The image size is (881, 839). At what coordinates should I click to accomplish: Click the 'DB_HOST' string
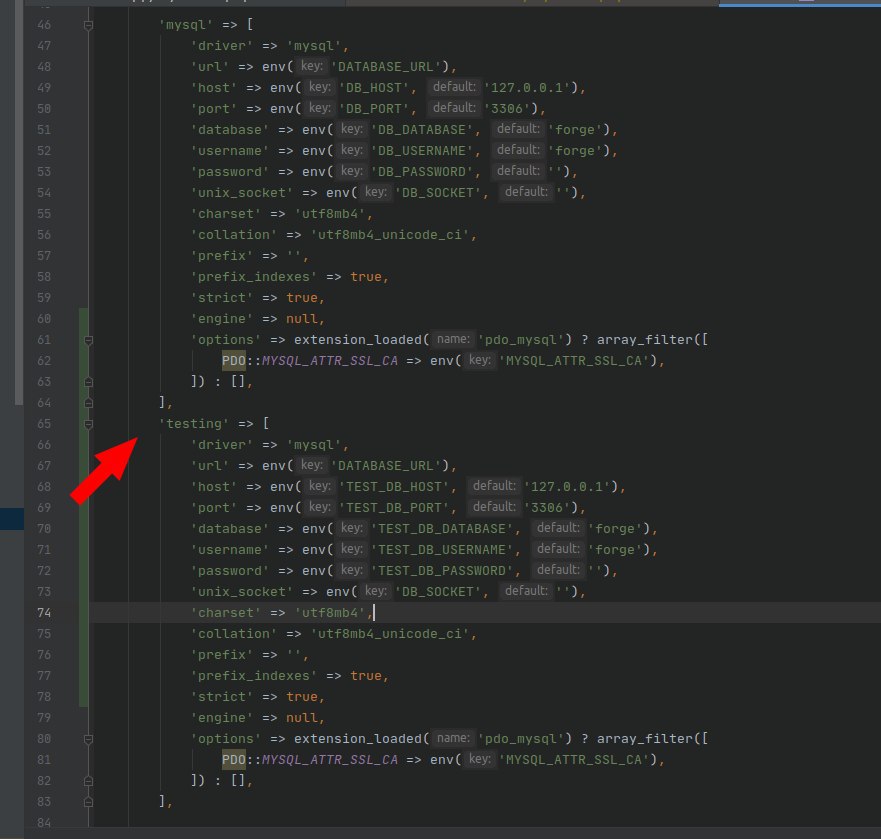374,88
